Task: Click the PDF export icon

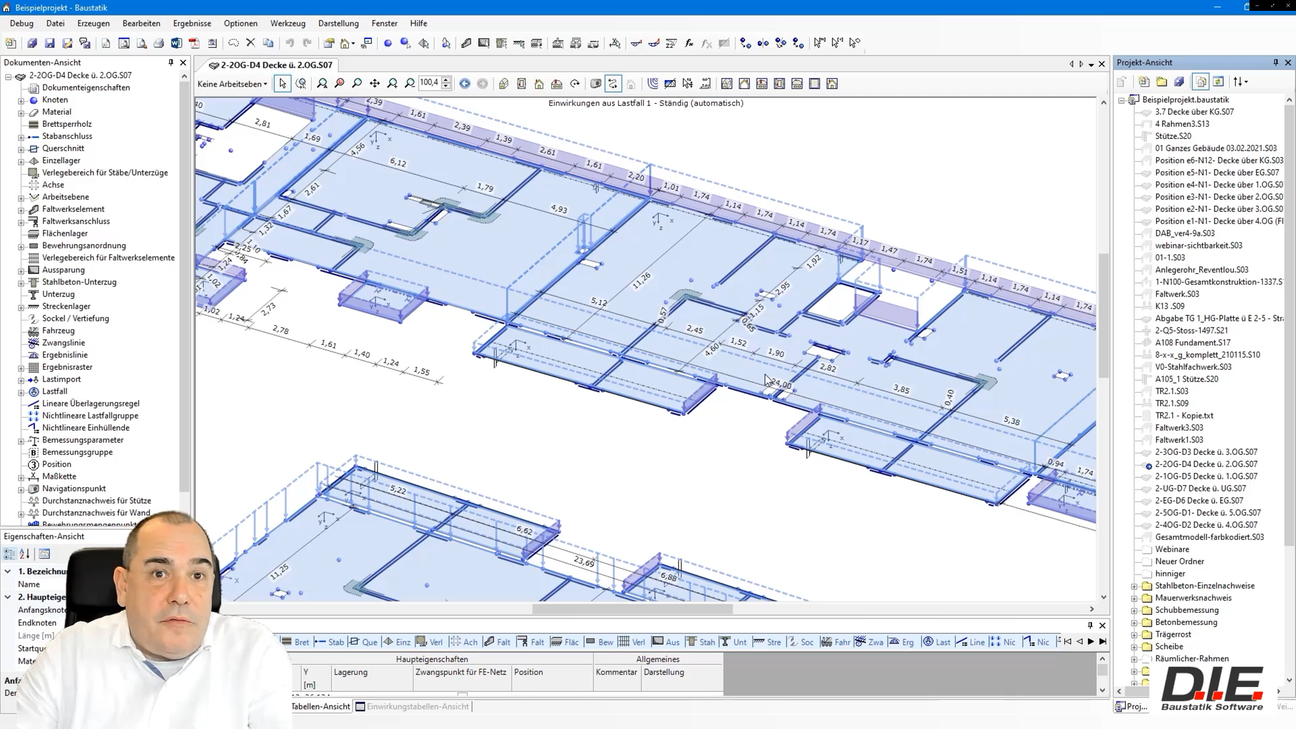Action: [194, 43]
